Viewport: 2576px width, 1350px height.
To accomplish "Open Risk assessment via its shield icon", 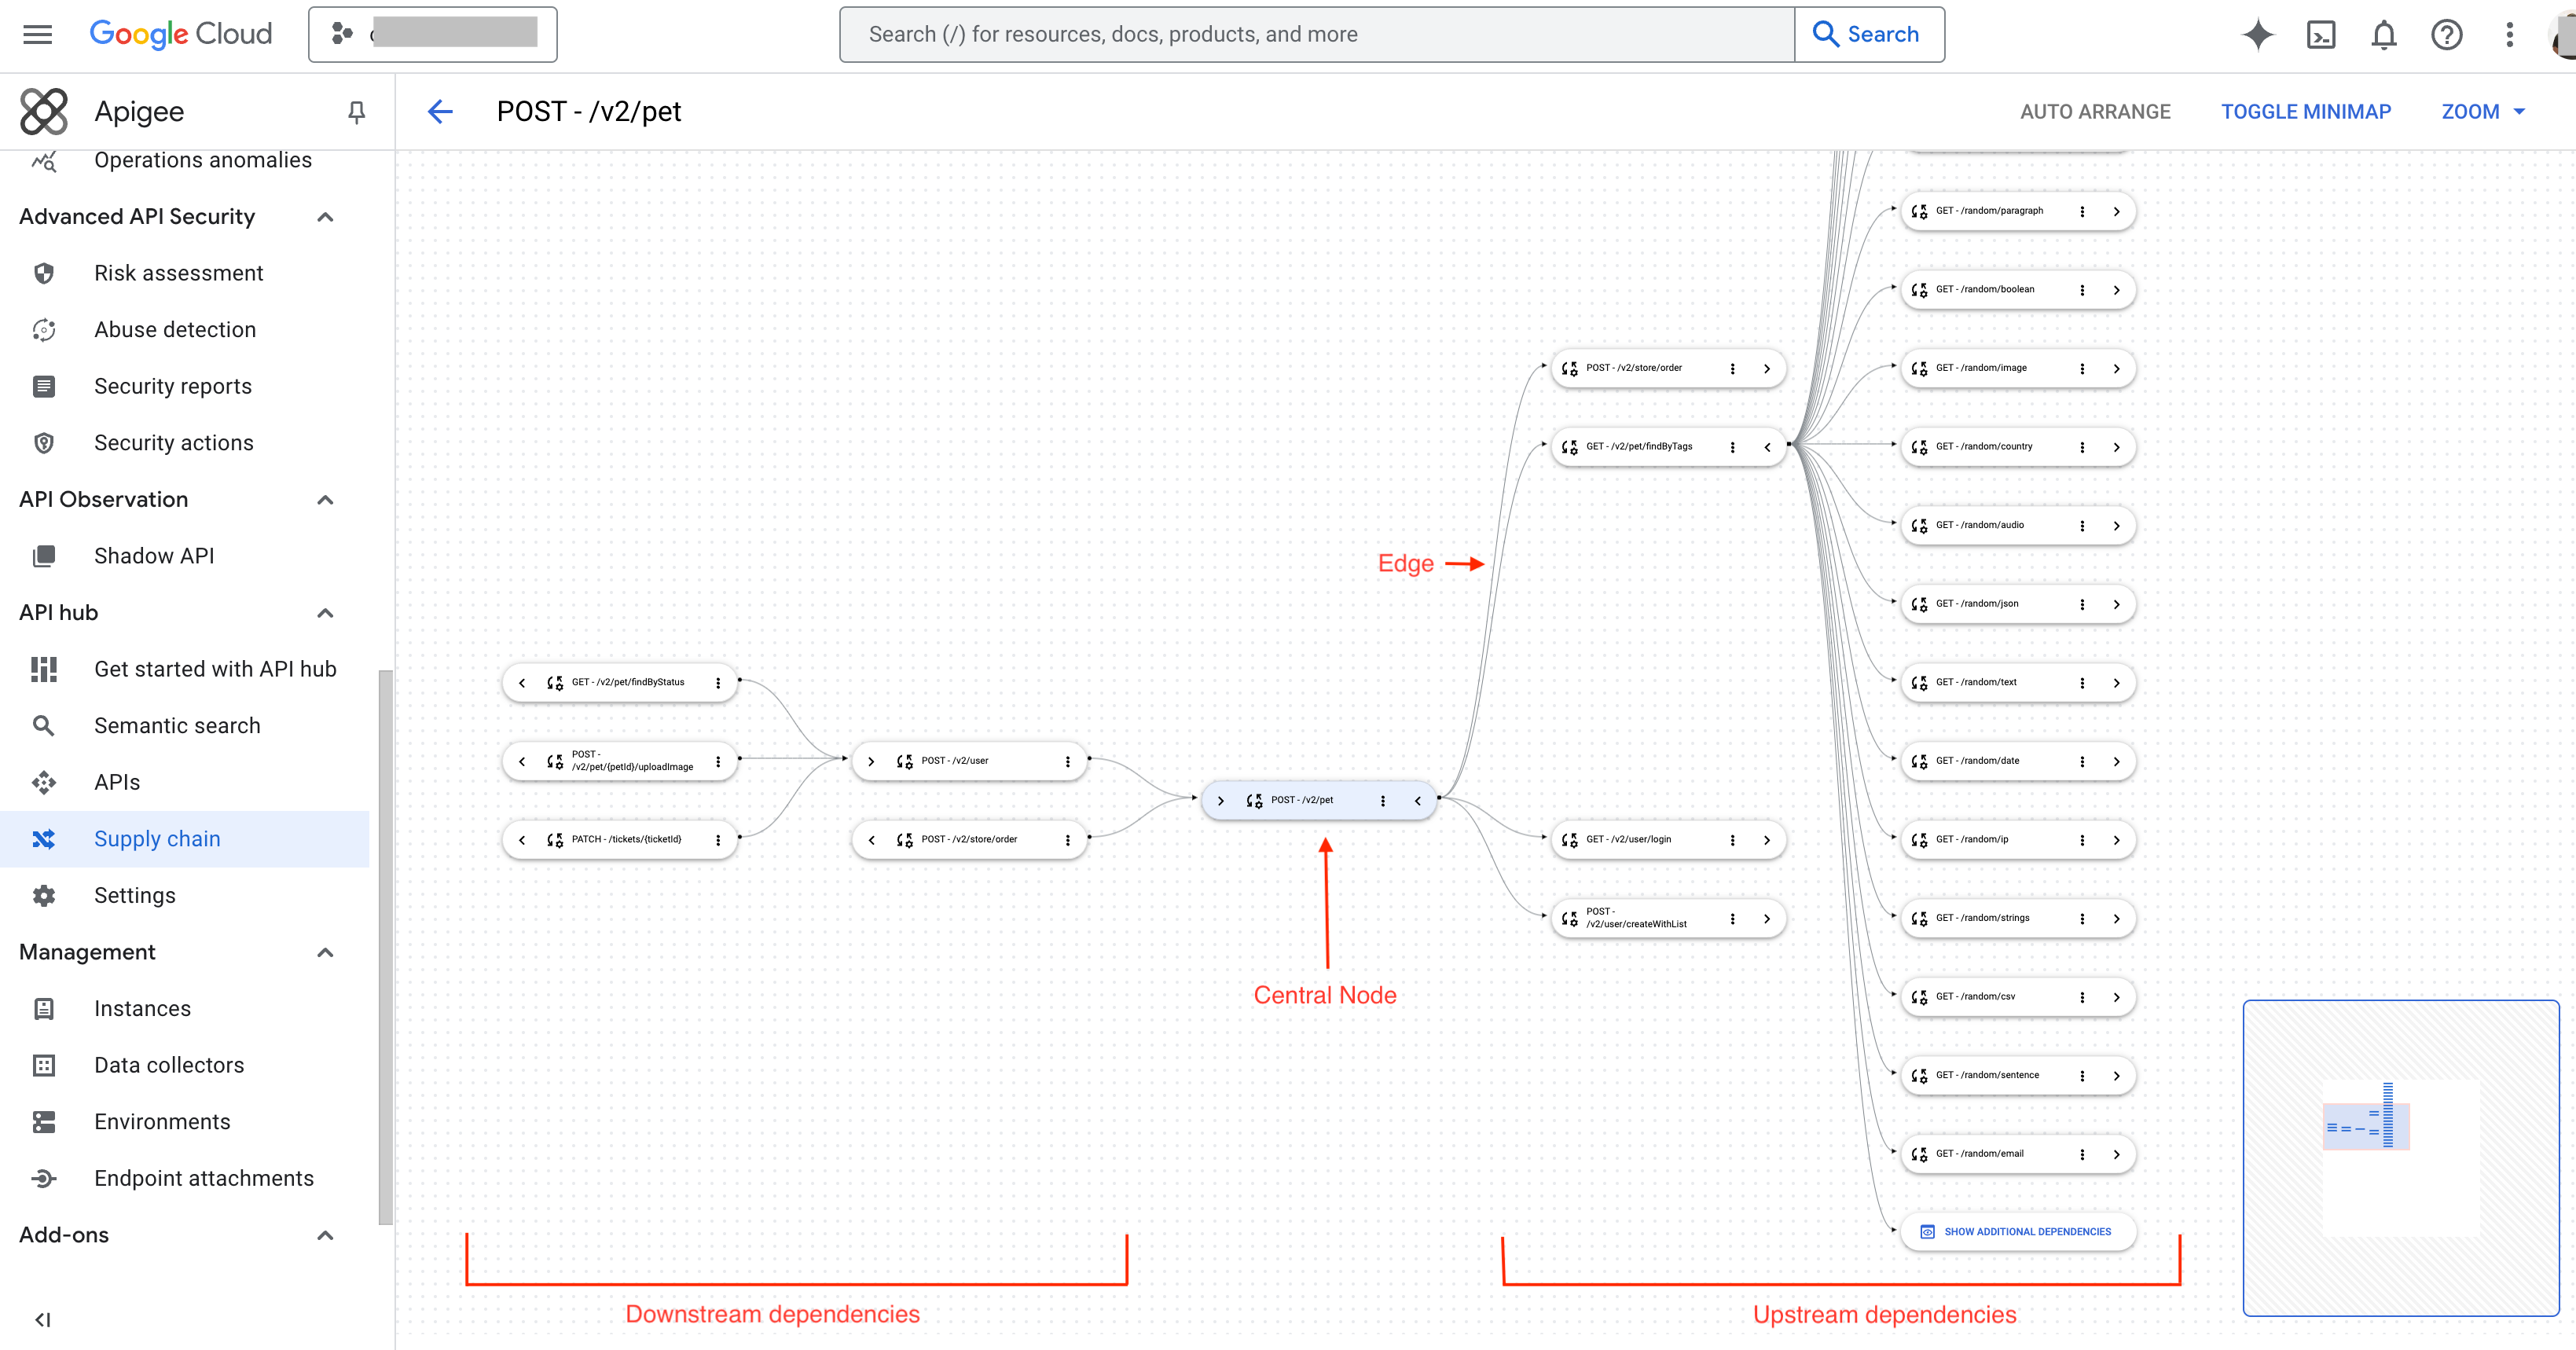I will click(44, 272).
